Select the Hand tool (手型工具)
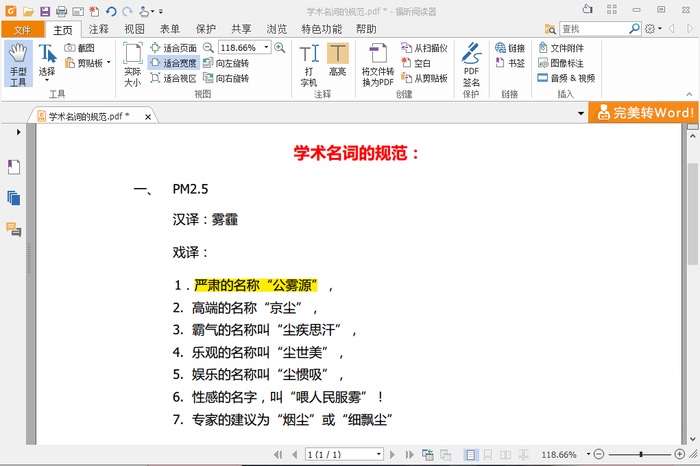This screenshot has width=700, height=466. tap(18, 65)
